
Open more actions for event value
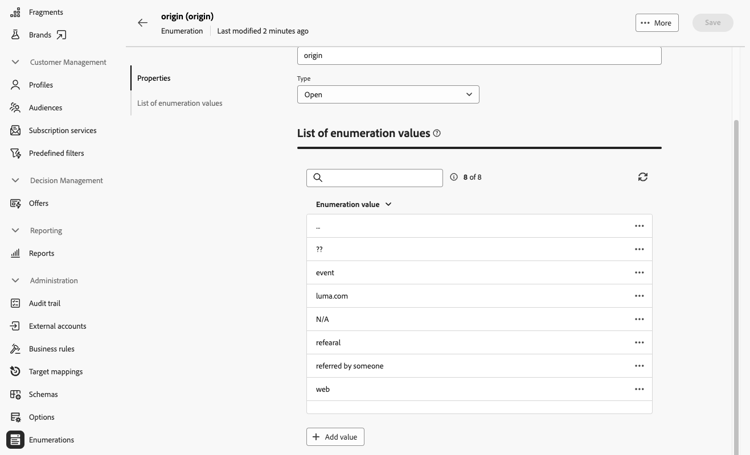(639, 273)
